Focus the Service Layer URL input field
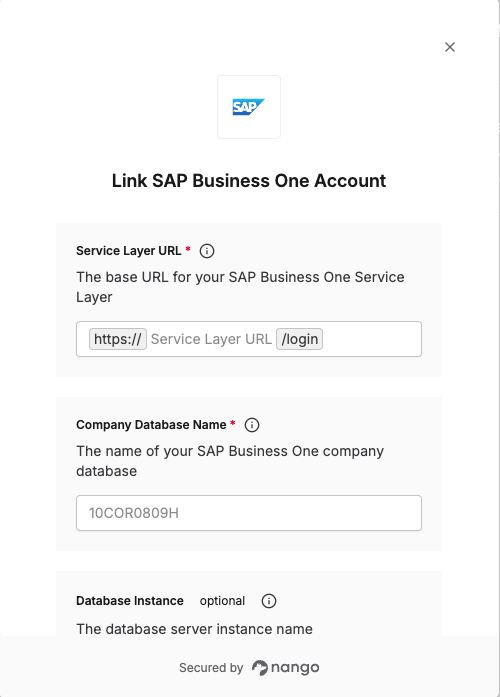This screenshot has height=697, width=500. coord(249,339)
